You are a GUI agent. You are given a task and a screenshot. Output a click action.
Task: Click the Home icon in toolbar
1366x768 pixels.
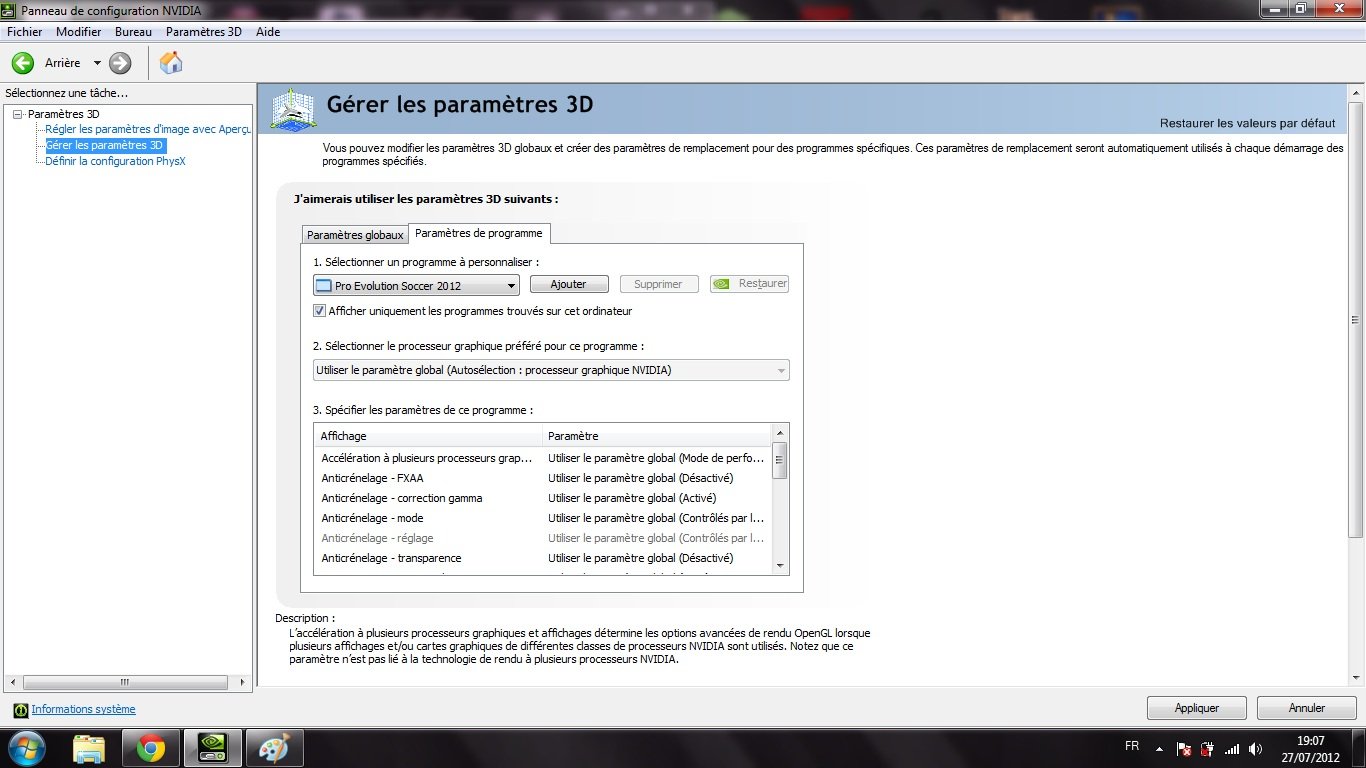coord(171,63)
